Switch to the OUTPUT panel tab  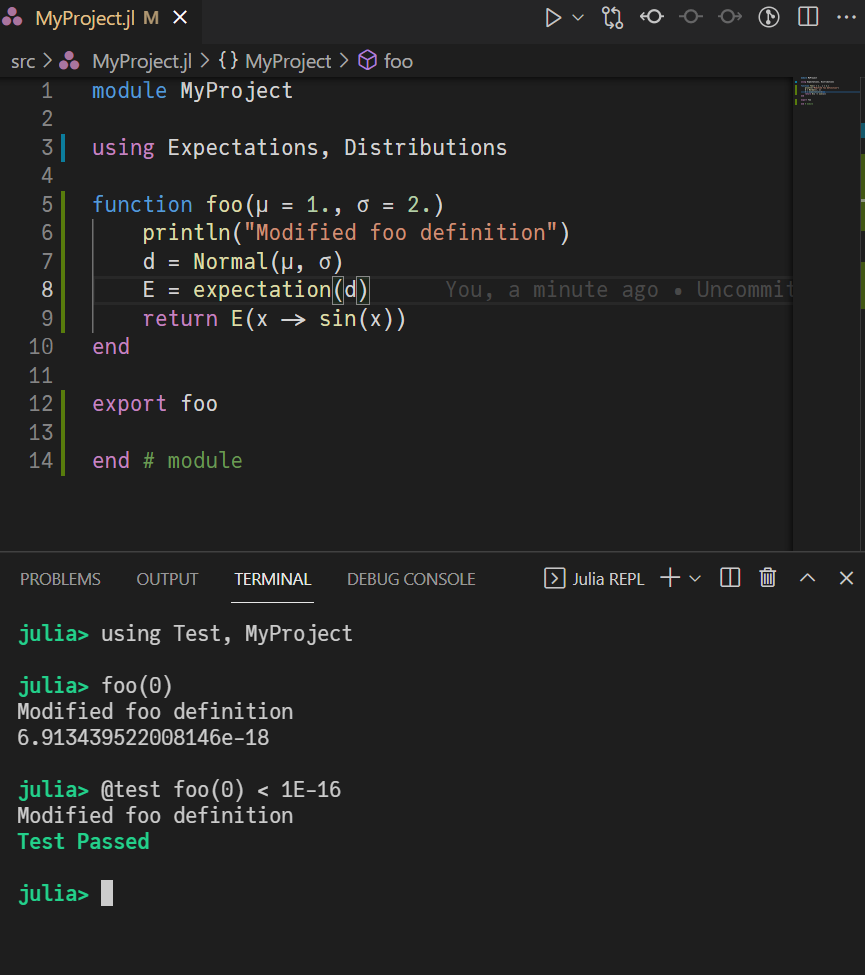point(167,579)
